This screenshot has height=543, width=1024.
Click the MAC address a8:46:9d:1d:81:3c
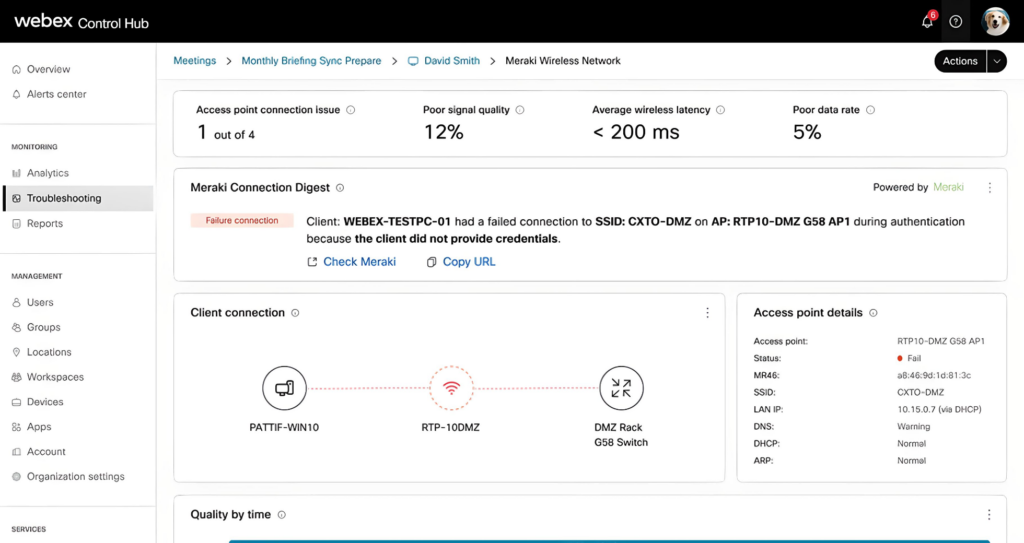[x=934, y=376]
